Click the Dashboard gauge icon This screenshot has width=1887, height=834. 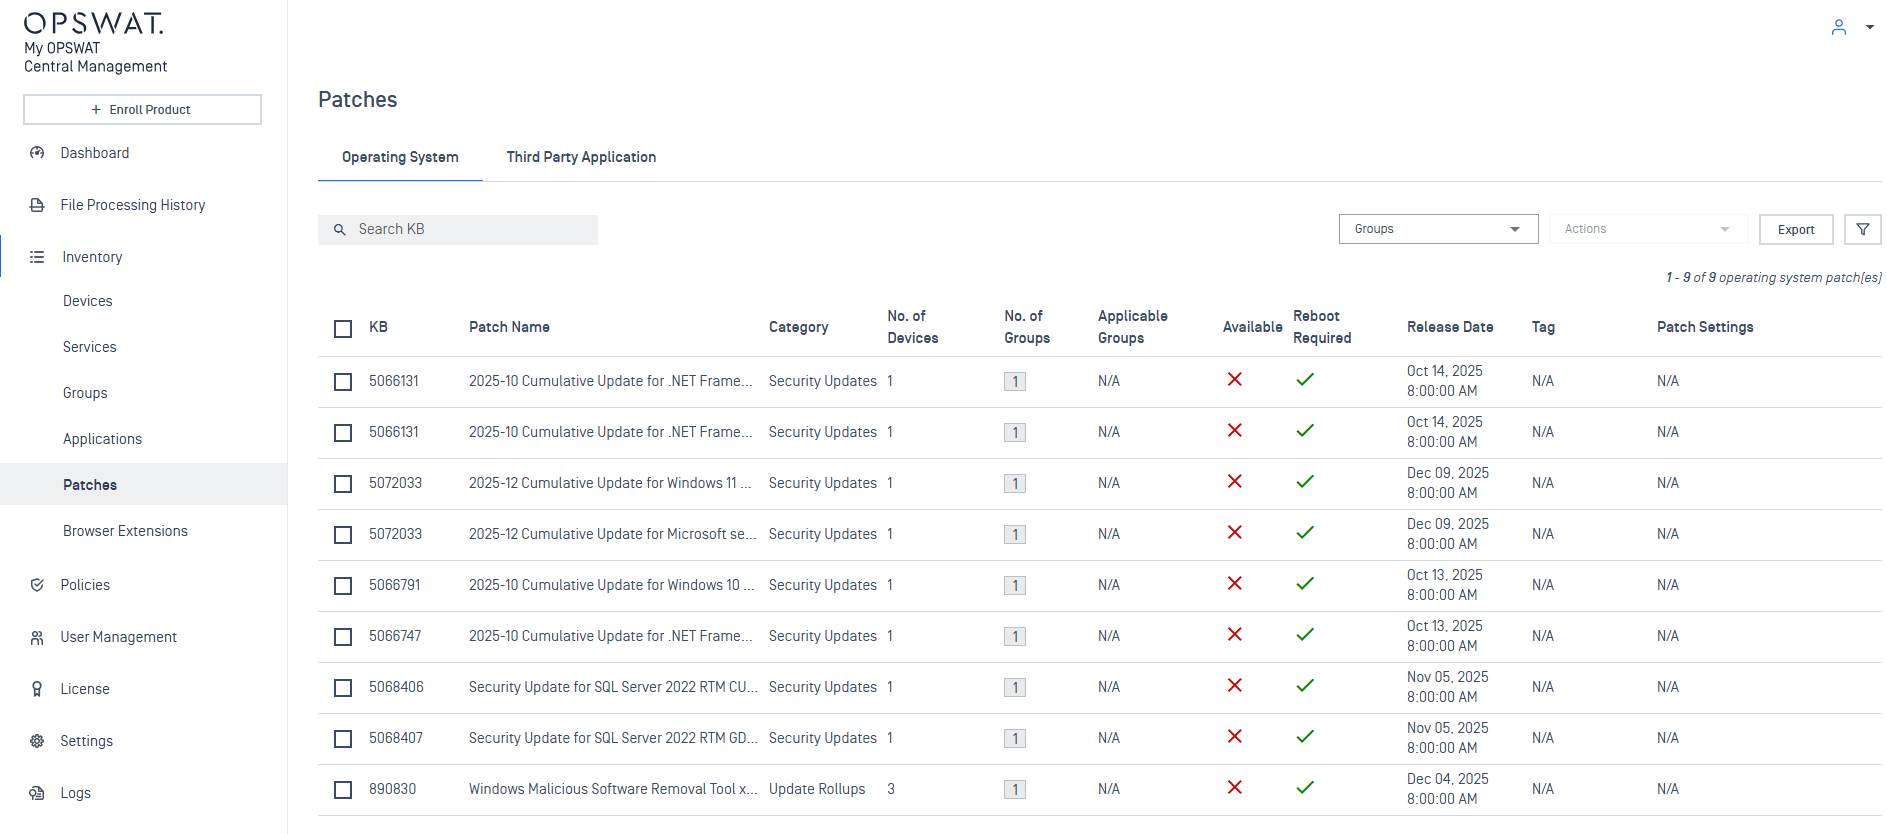point(37,153)
